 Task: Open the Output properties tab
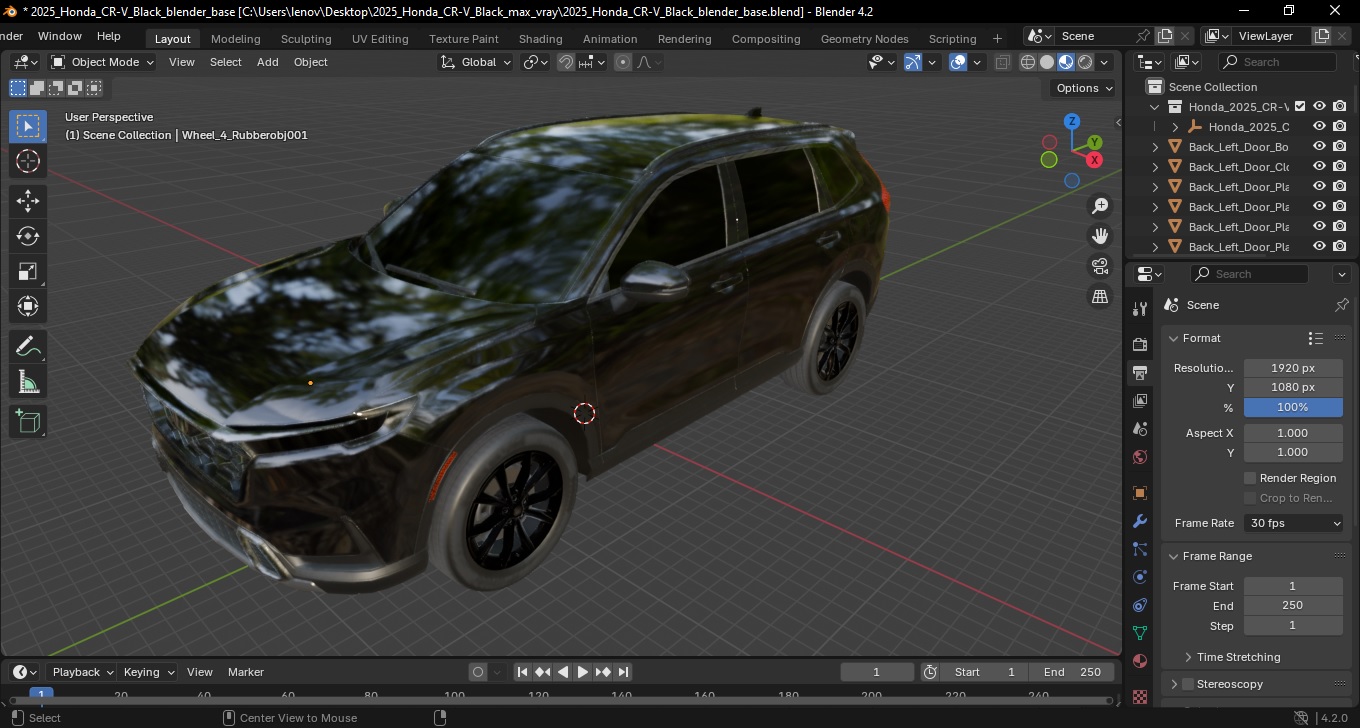pyautogui.click(x=1140, y=372)
